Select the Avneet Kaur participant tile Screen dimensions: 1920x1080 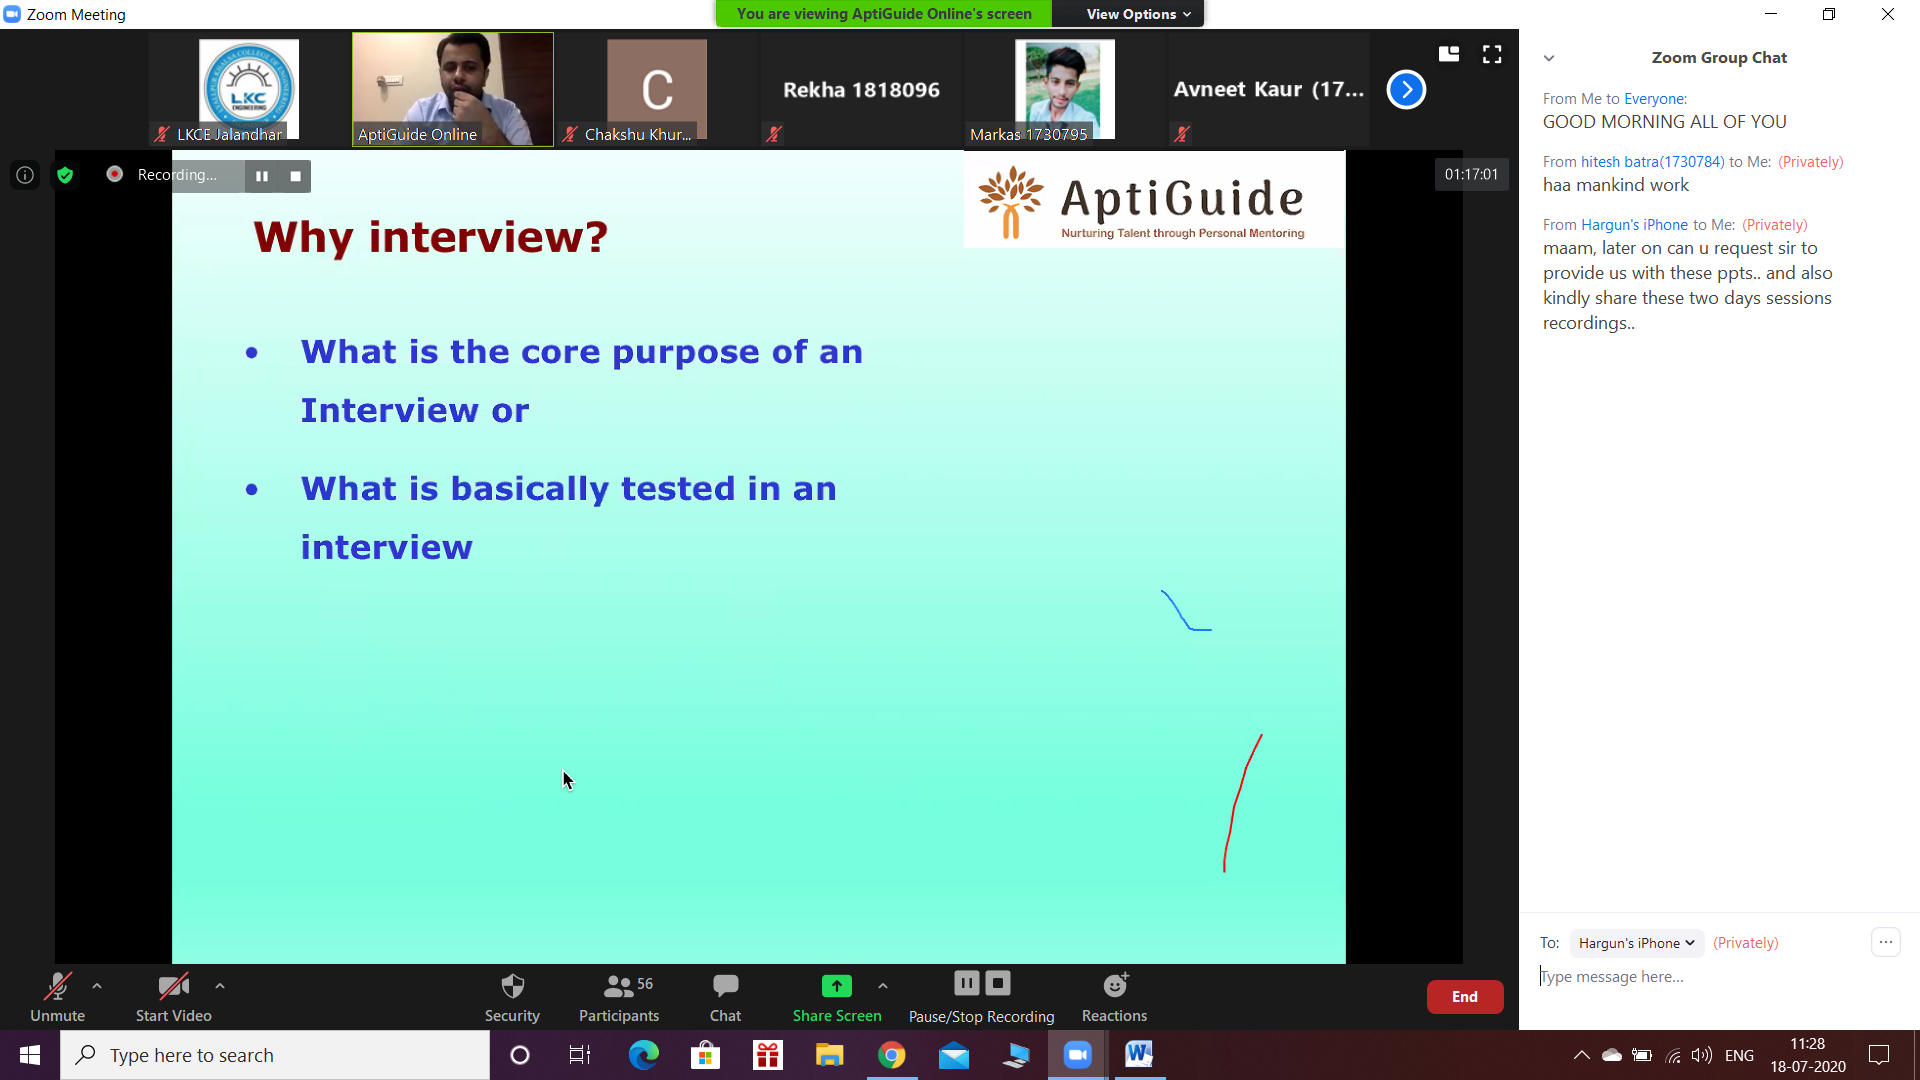[1269, 90]
